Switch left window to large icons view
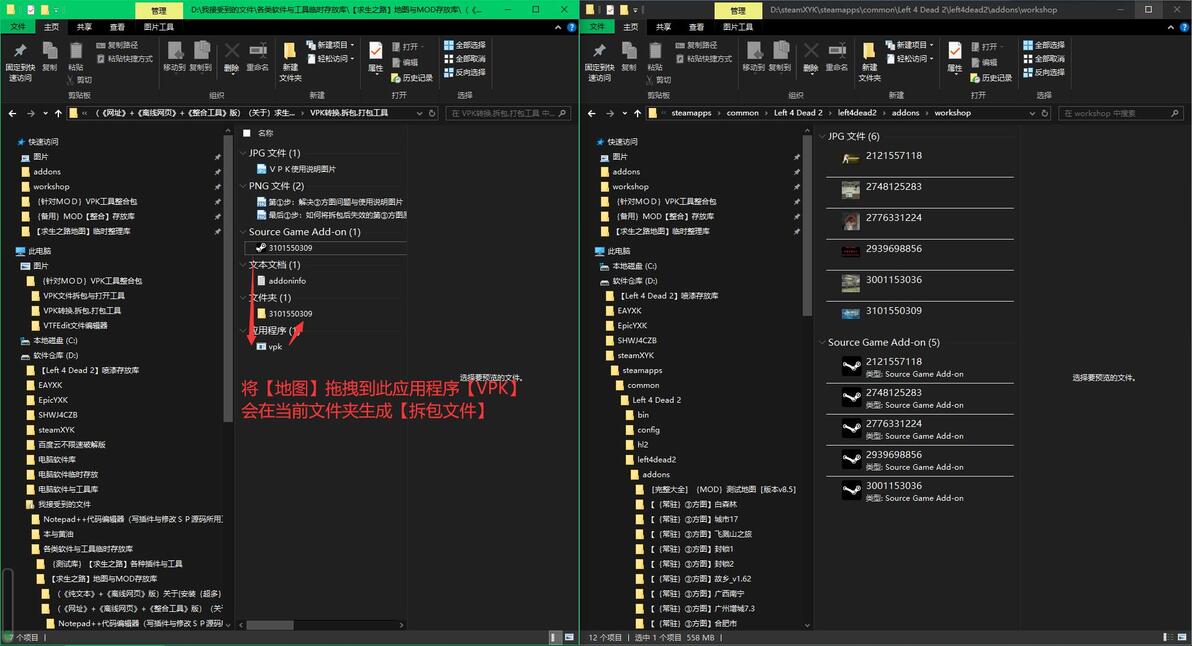The height and width of the screenshot is (646, 1192). click(569, 637)
